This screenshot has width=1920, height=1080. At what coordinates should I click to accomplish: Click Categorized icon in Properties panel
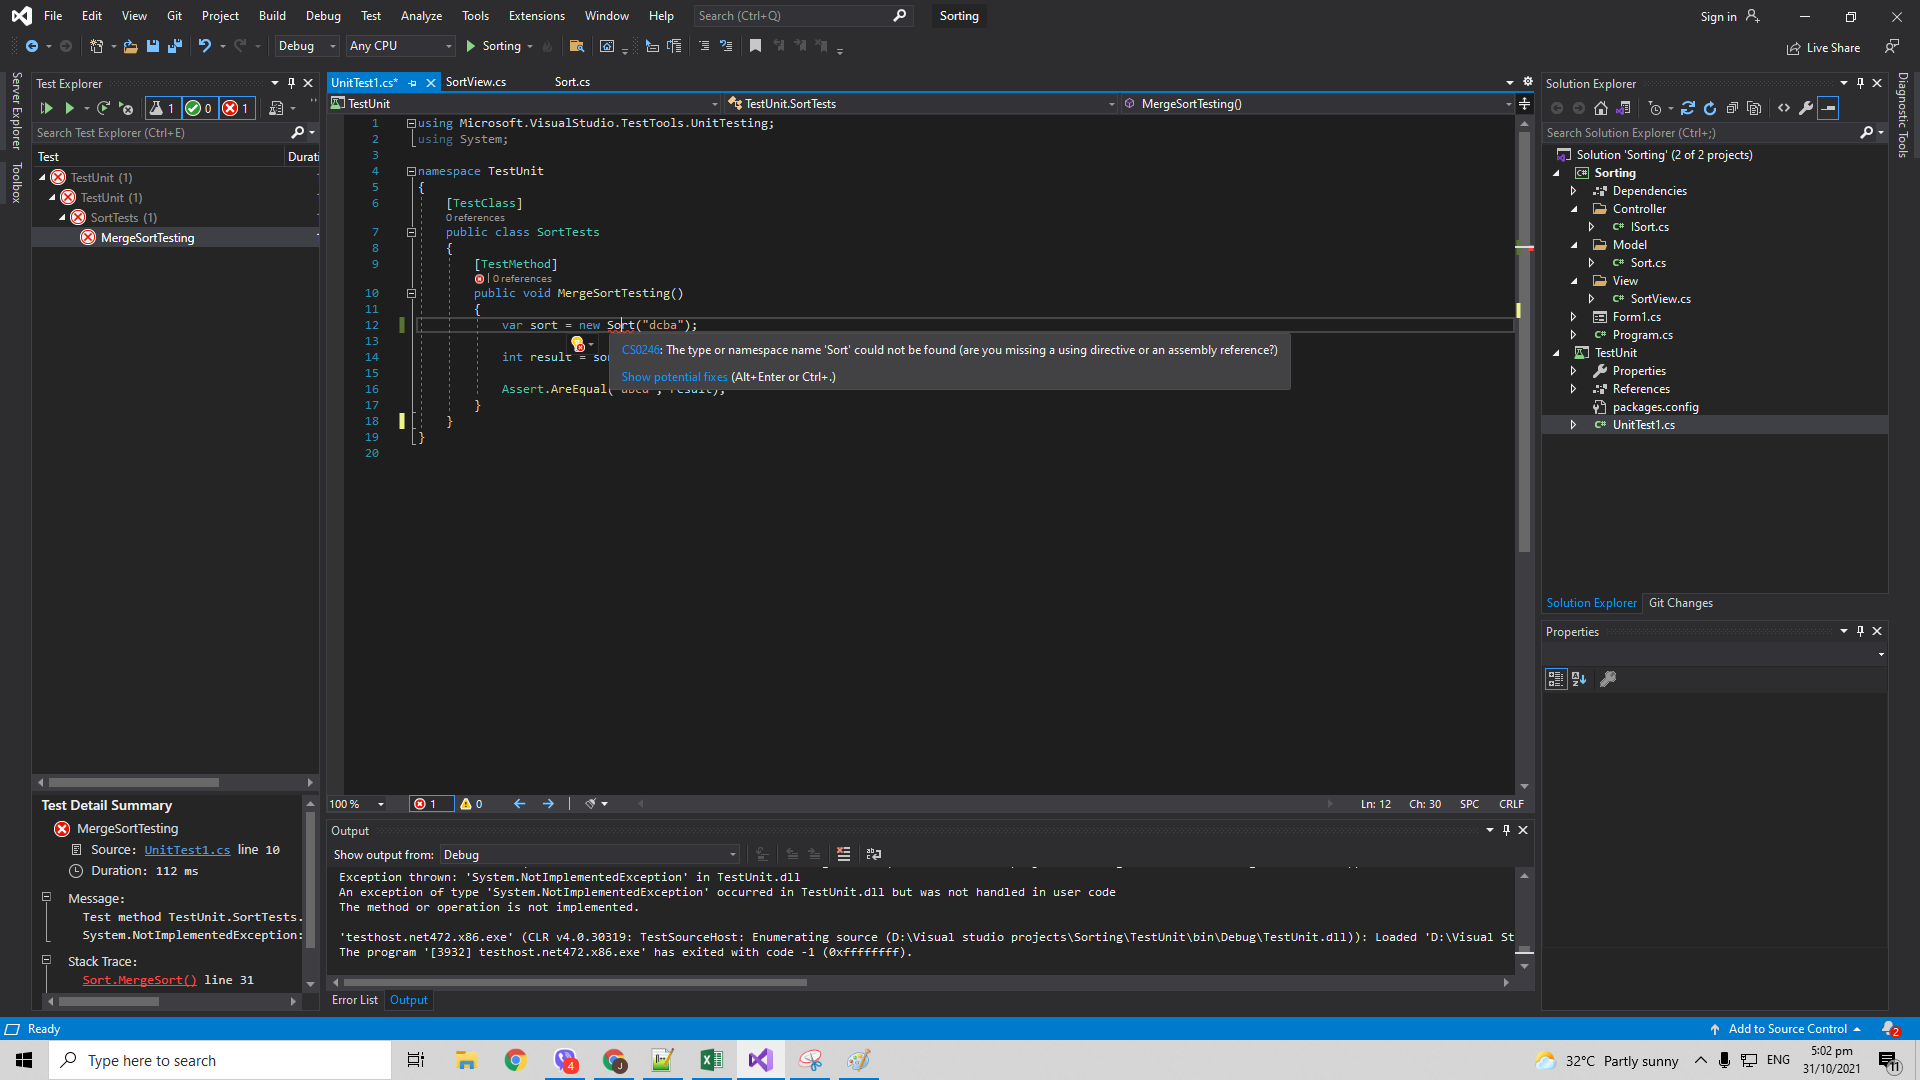click(1556, 679)
